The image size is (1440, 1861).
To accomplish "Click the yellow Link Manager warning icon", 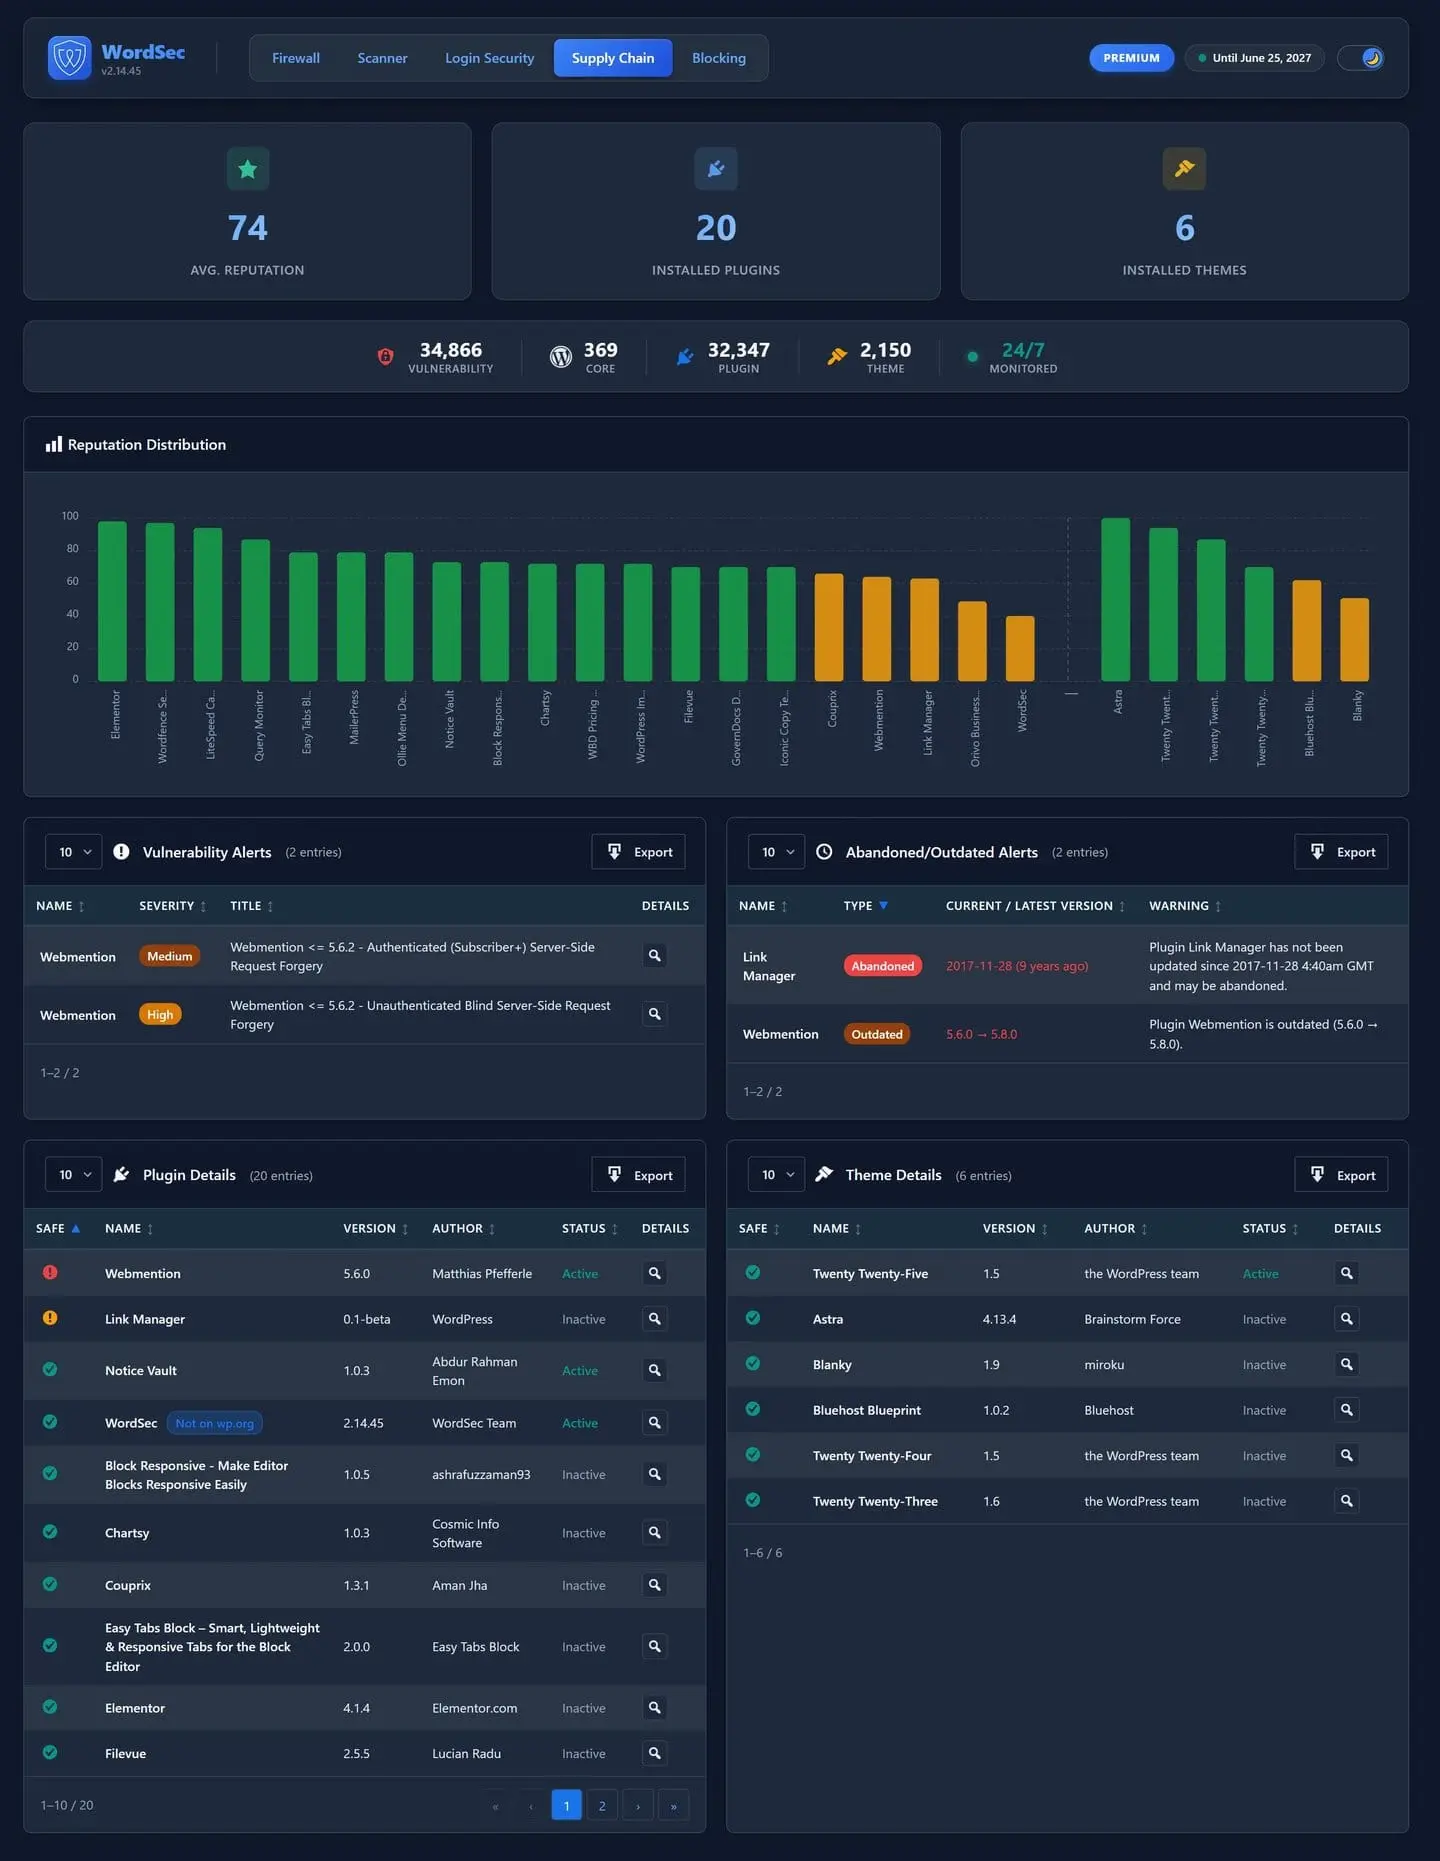I will (x=50, y=1318).
